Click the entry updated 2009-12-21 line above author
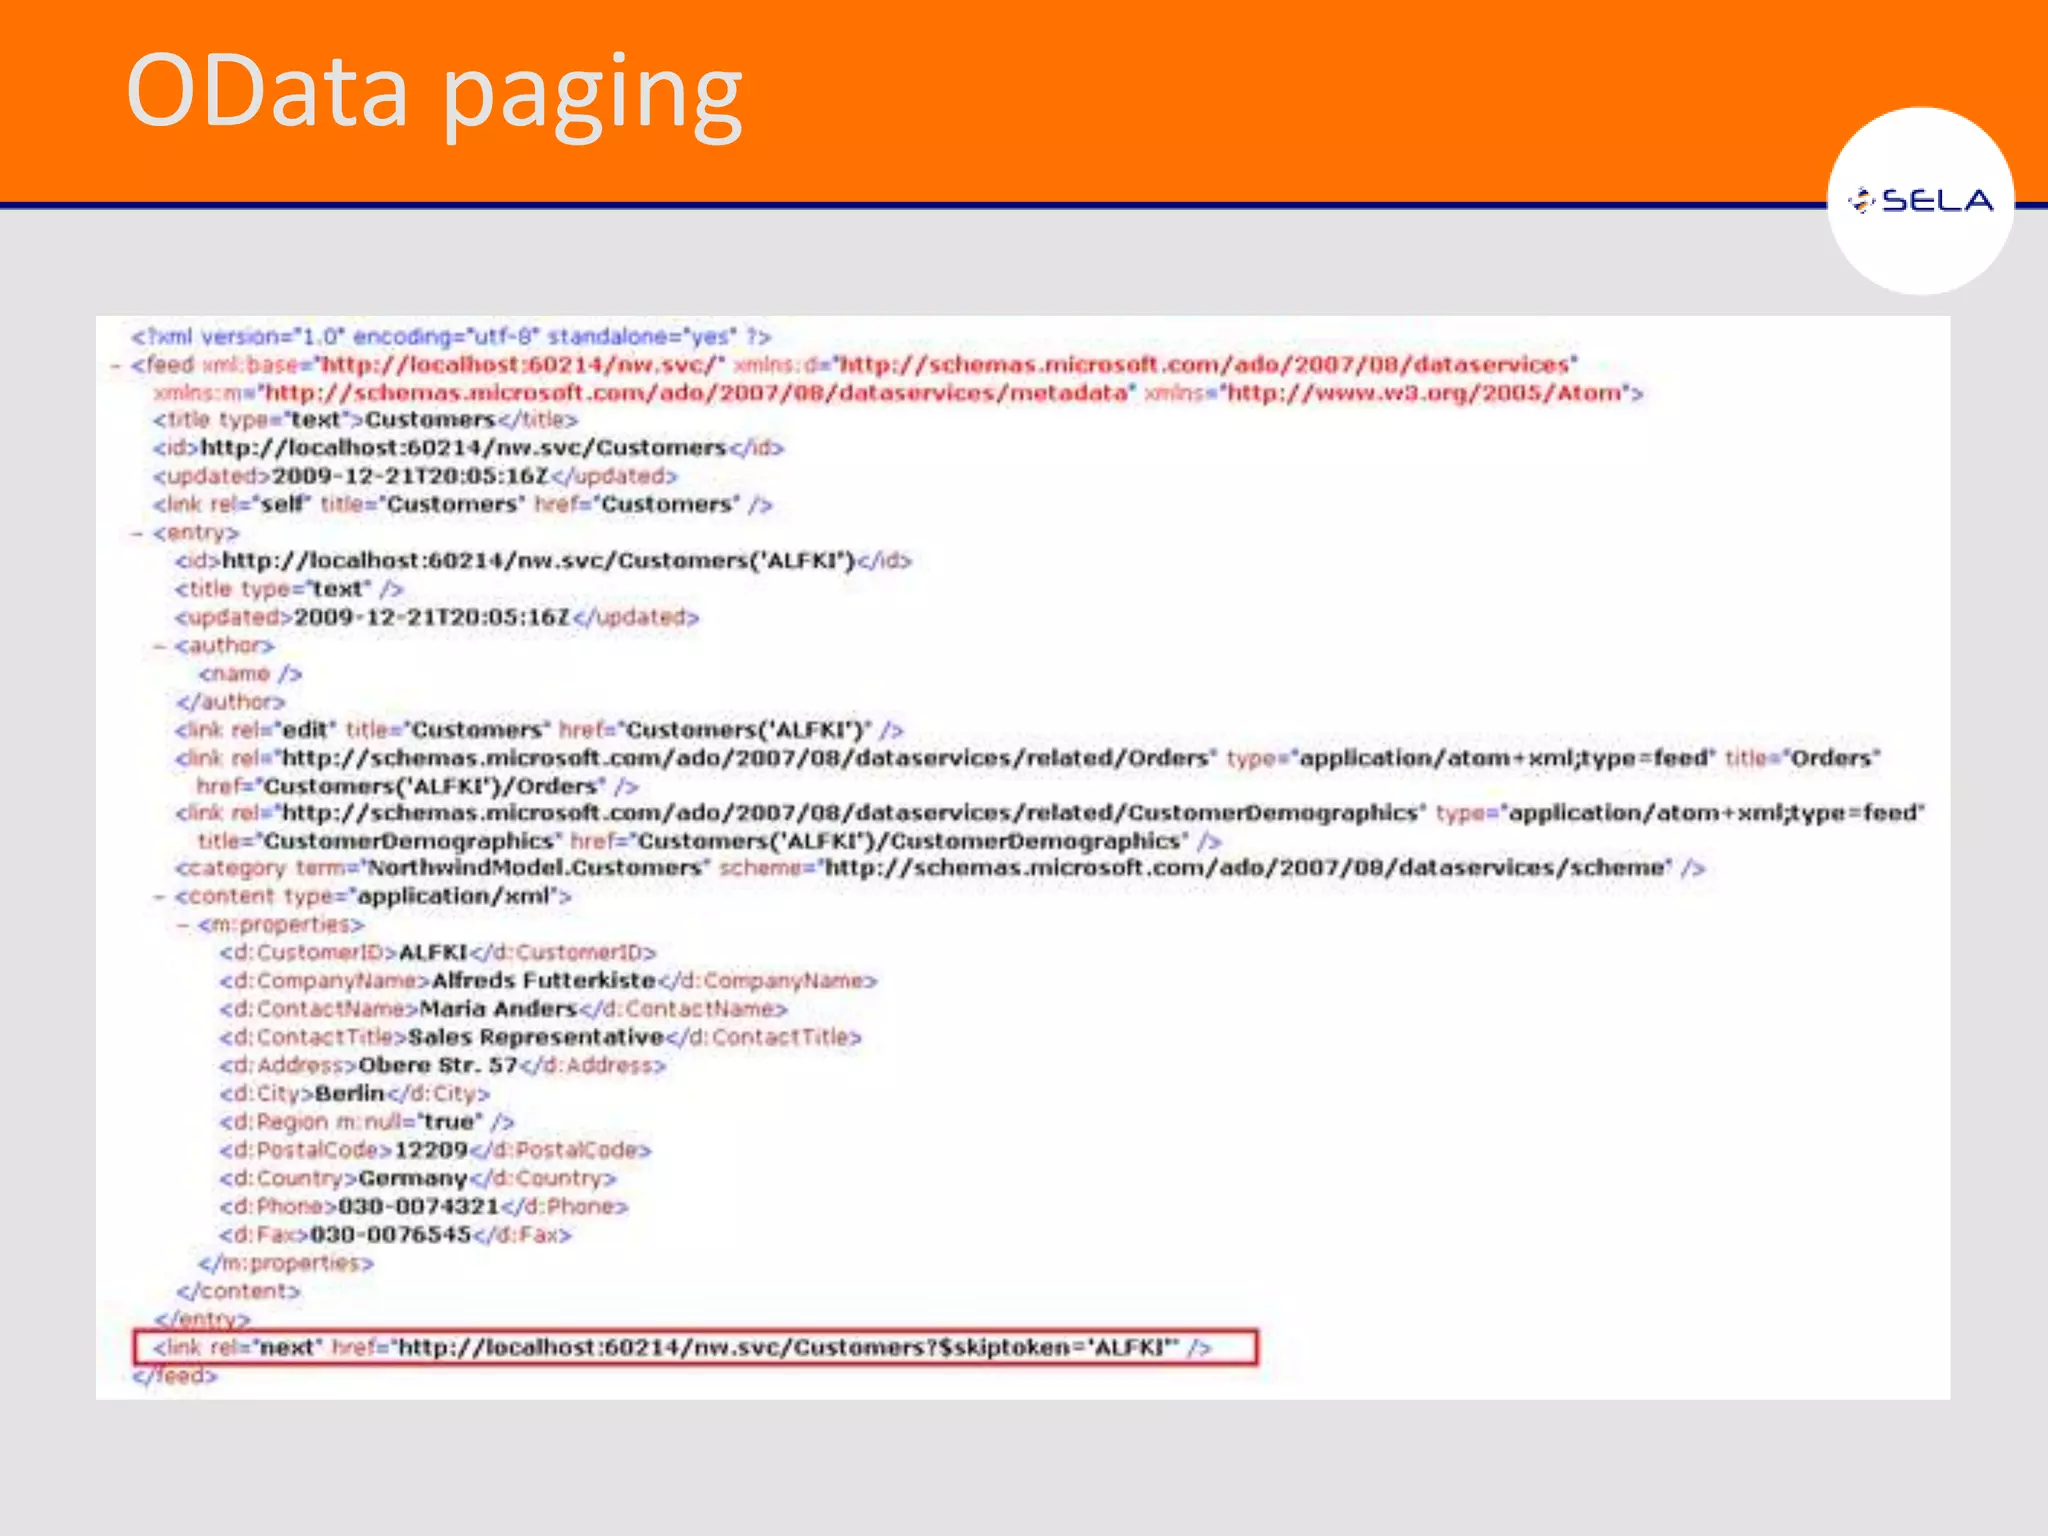The image size is (2048, 1536). 437,617
